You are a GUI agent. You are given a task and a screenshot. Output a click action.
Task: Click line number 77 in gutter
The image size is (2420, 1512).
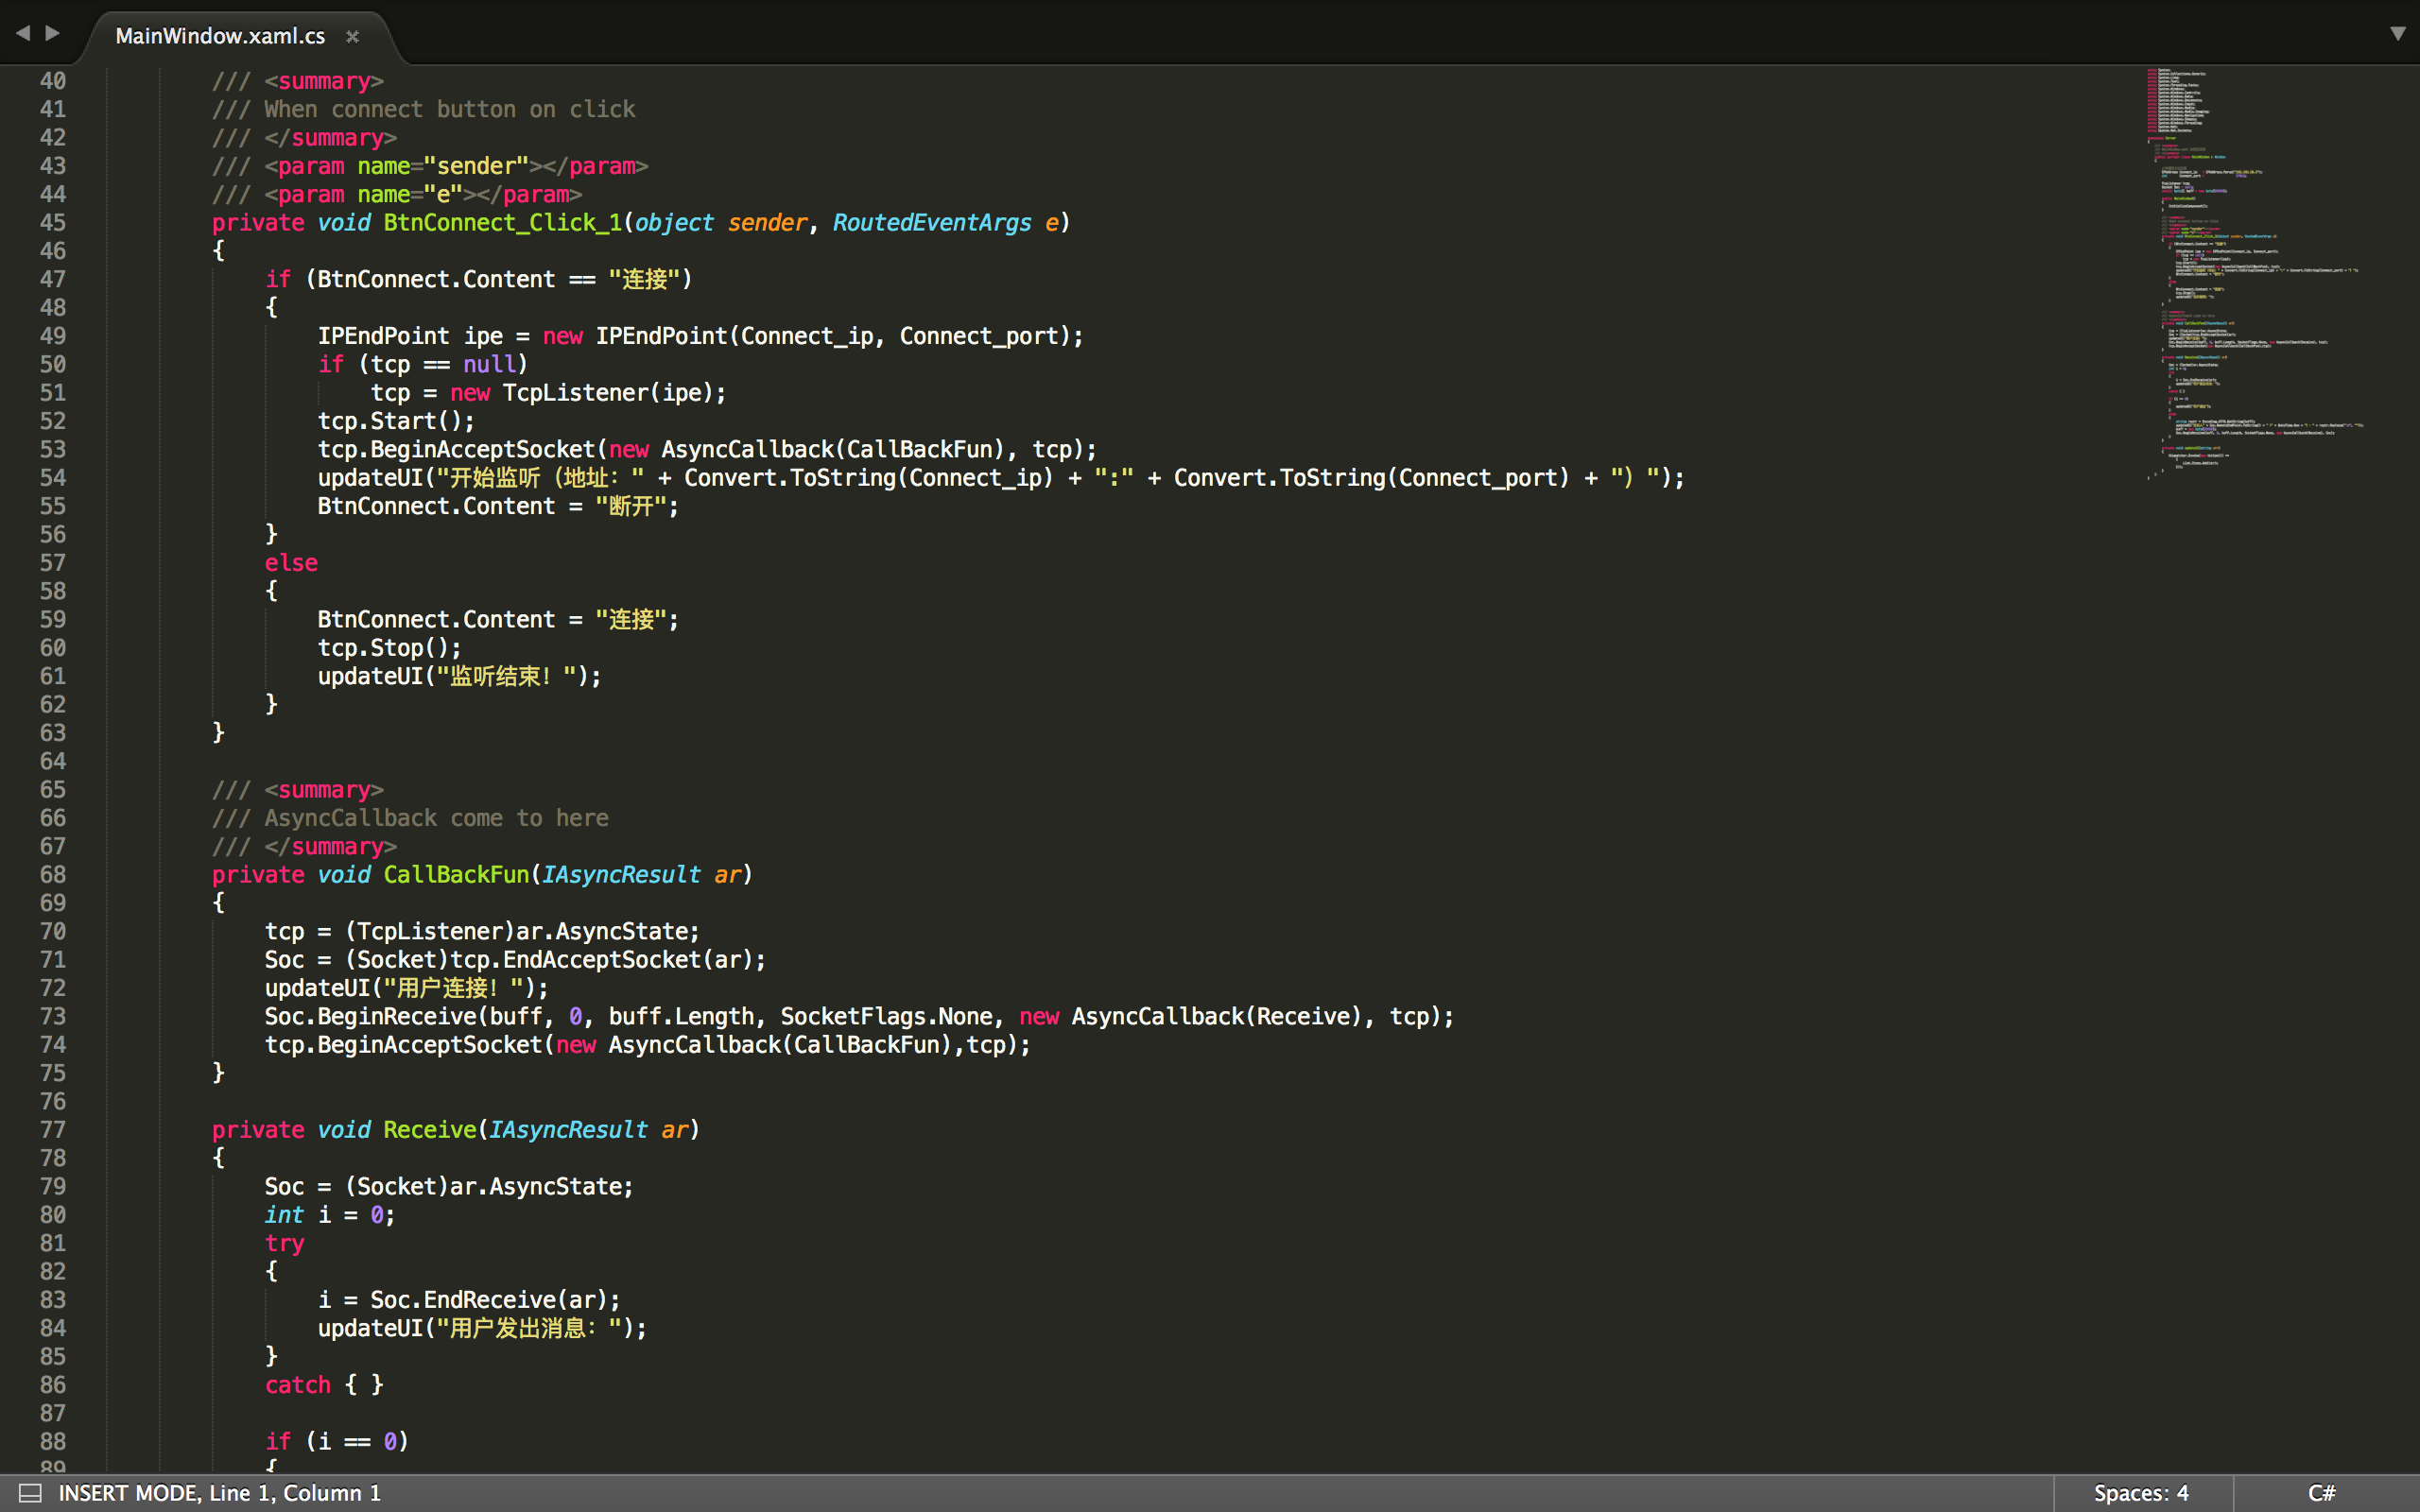53,1129
